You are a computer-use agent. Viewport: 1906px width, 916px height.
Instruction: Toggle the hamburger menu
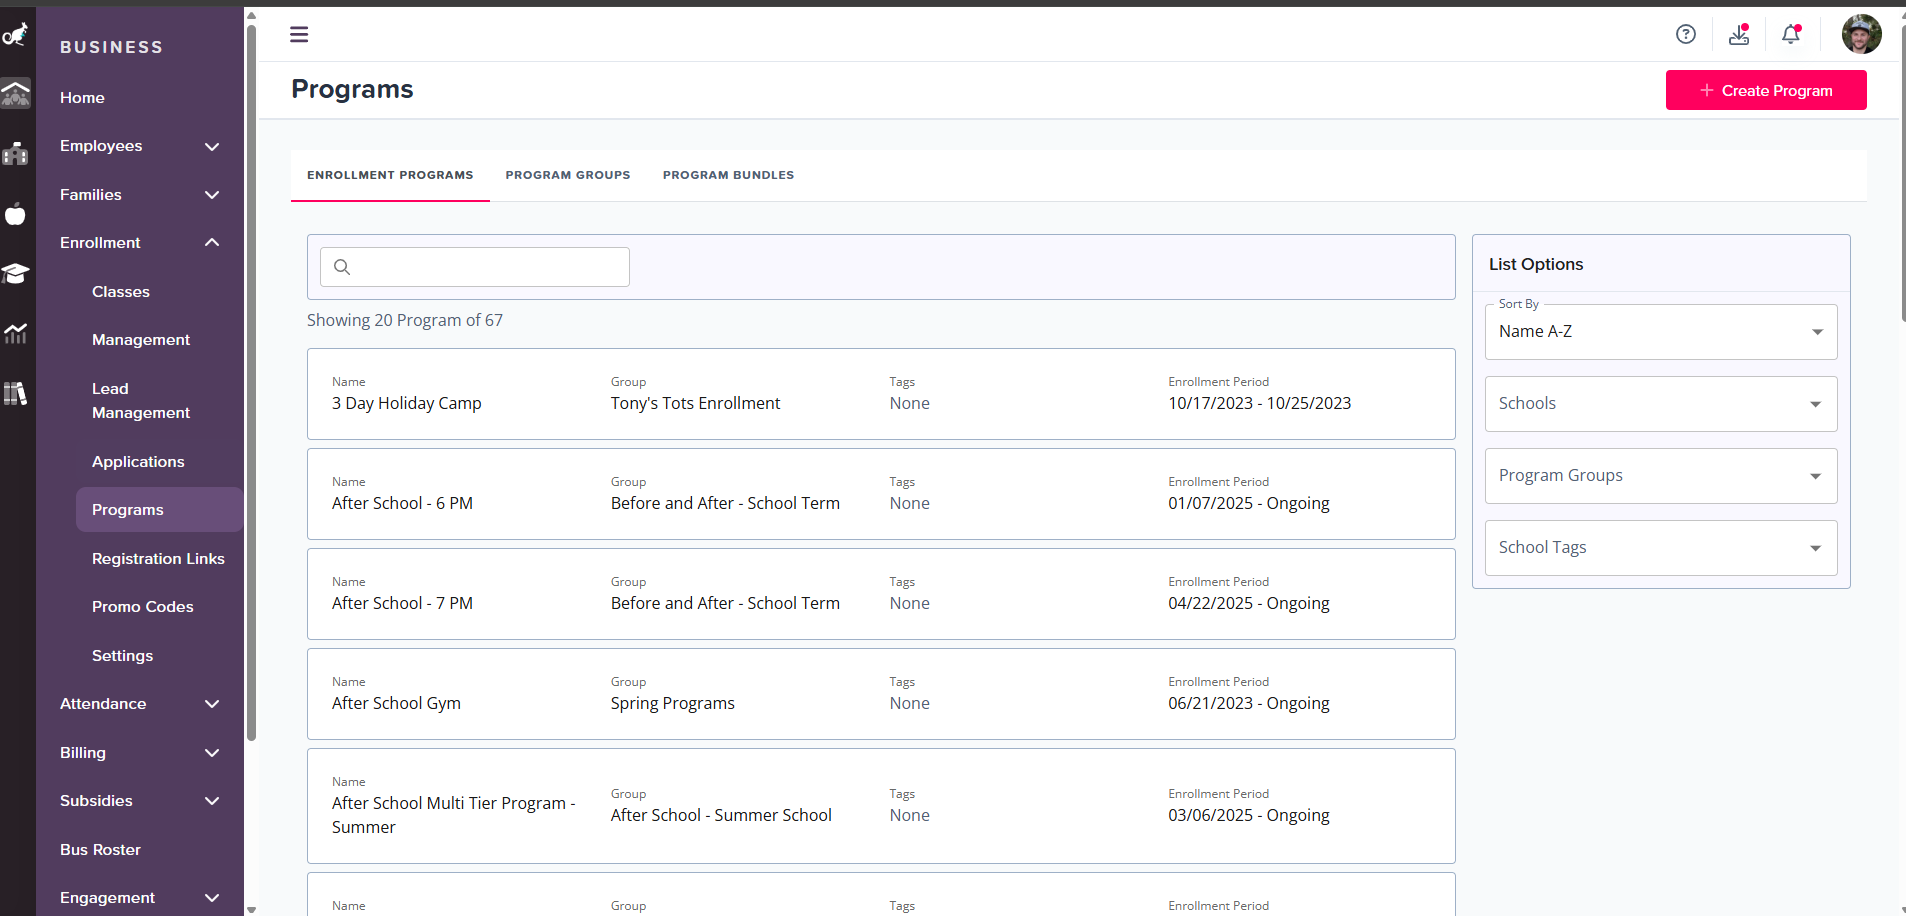click(x=299, y=34)
